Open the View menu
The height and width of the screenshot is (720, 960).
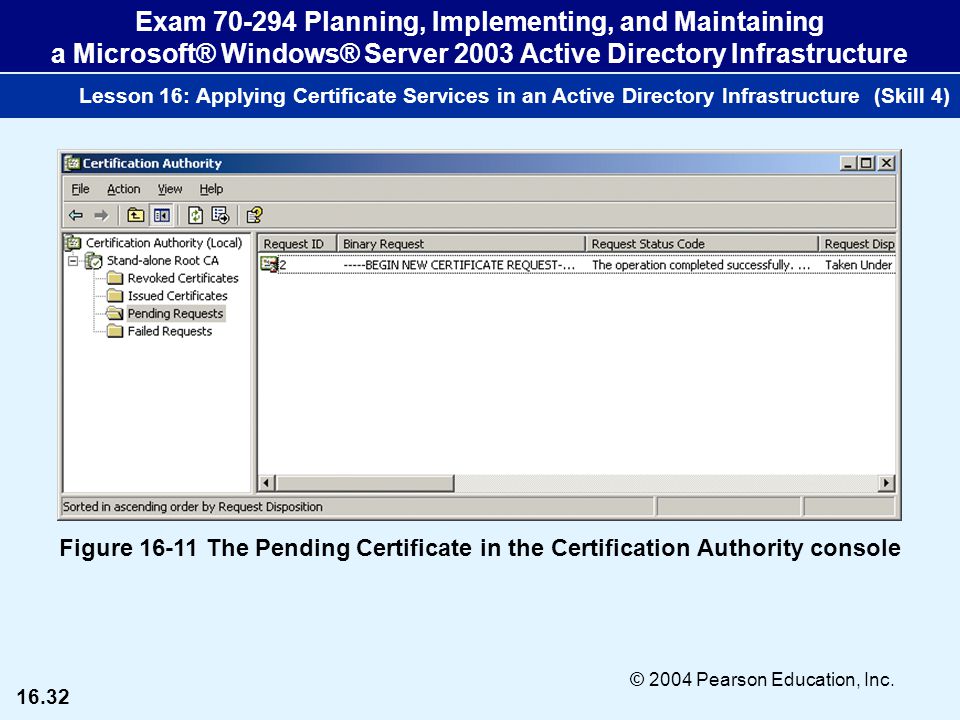[170, 189]
